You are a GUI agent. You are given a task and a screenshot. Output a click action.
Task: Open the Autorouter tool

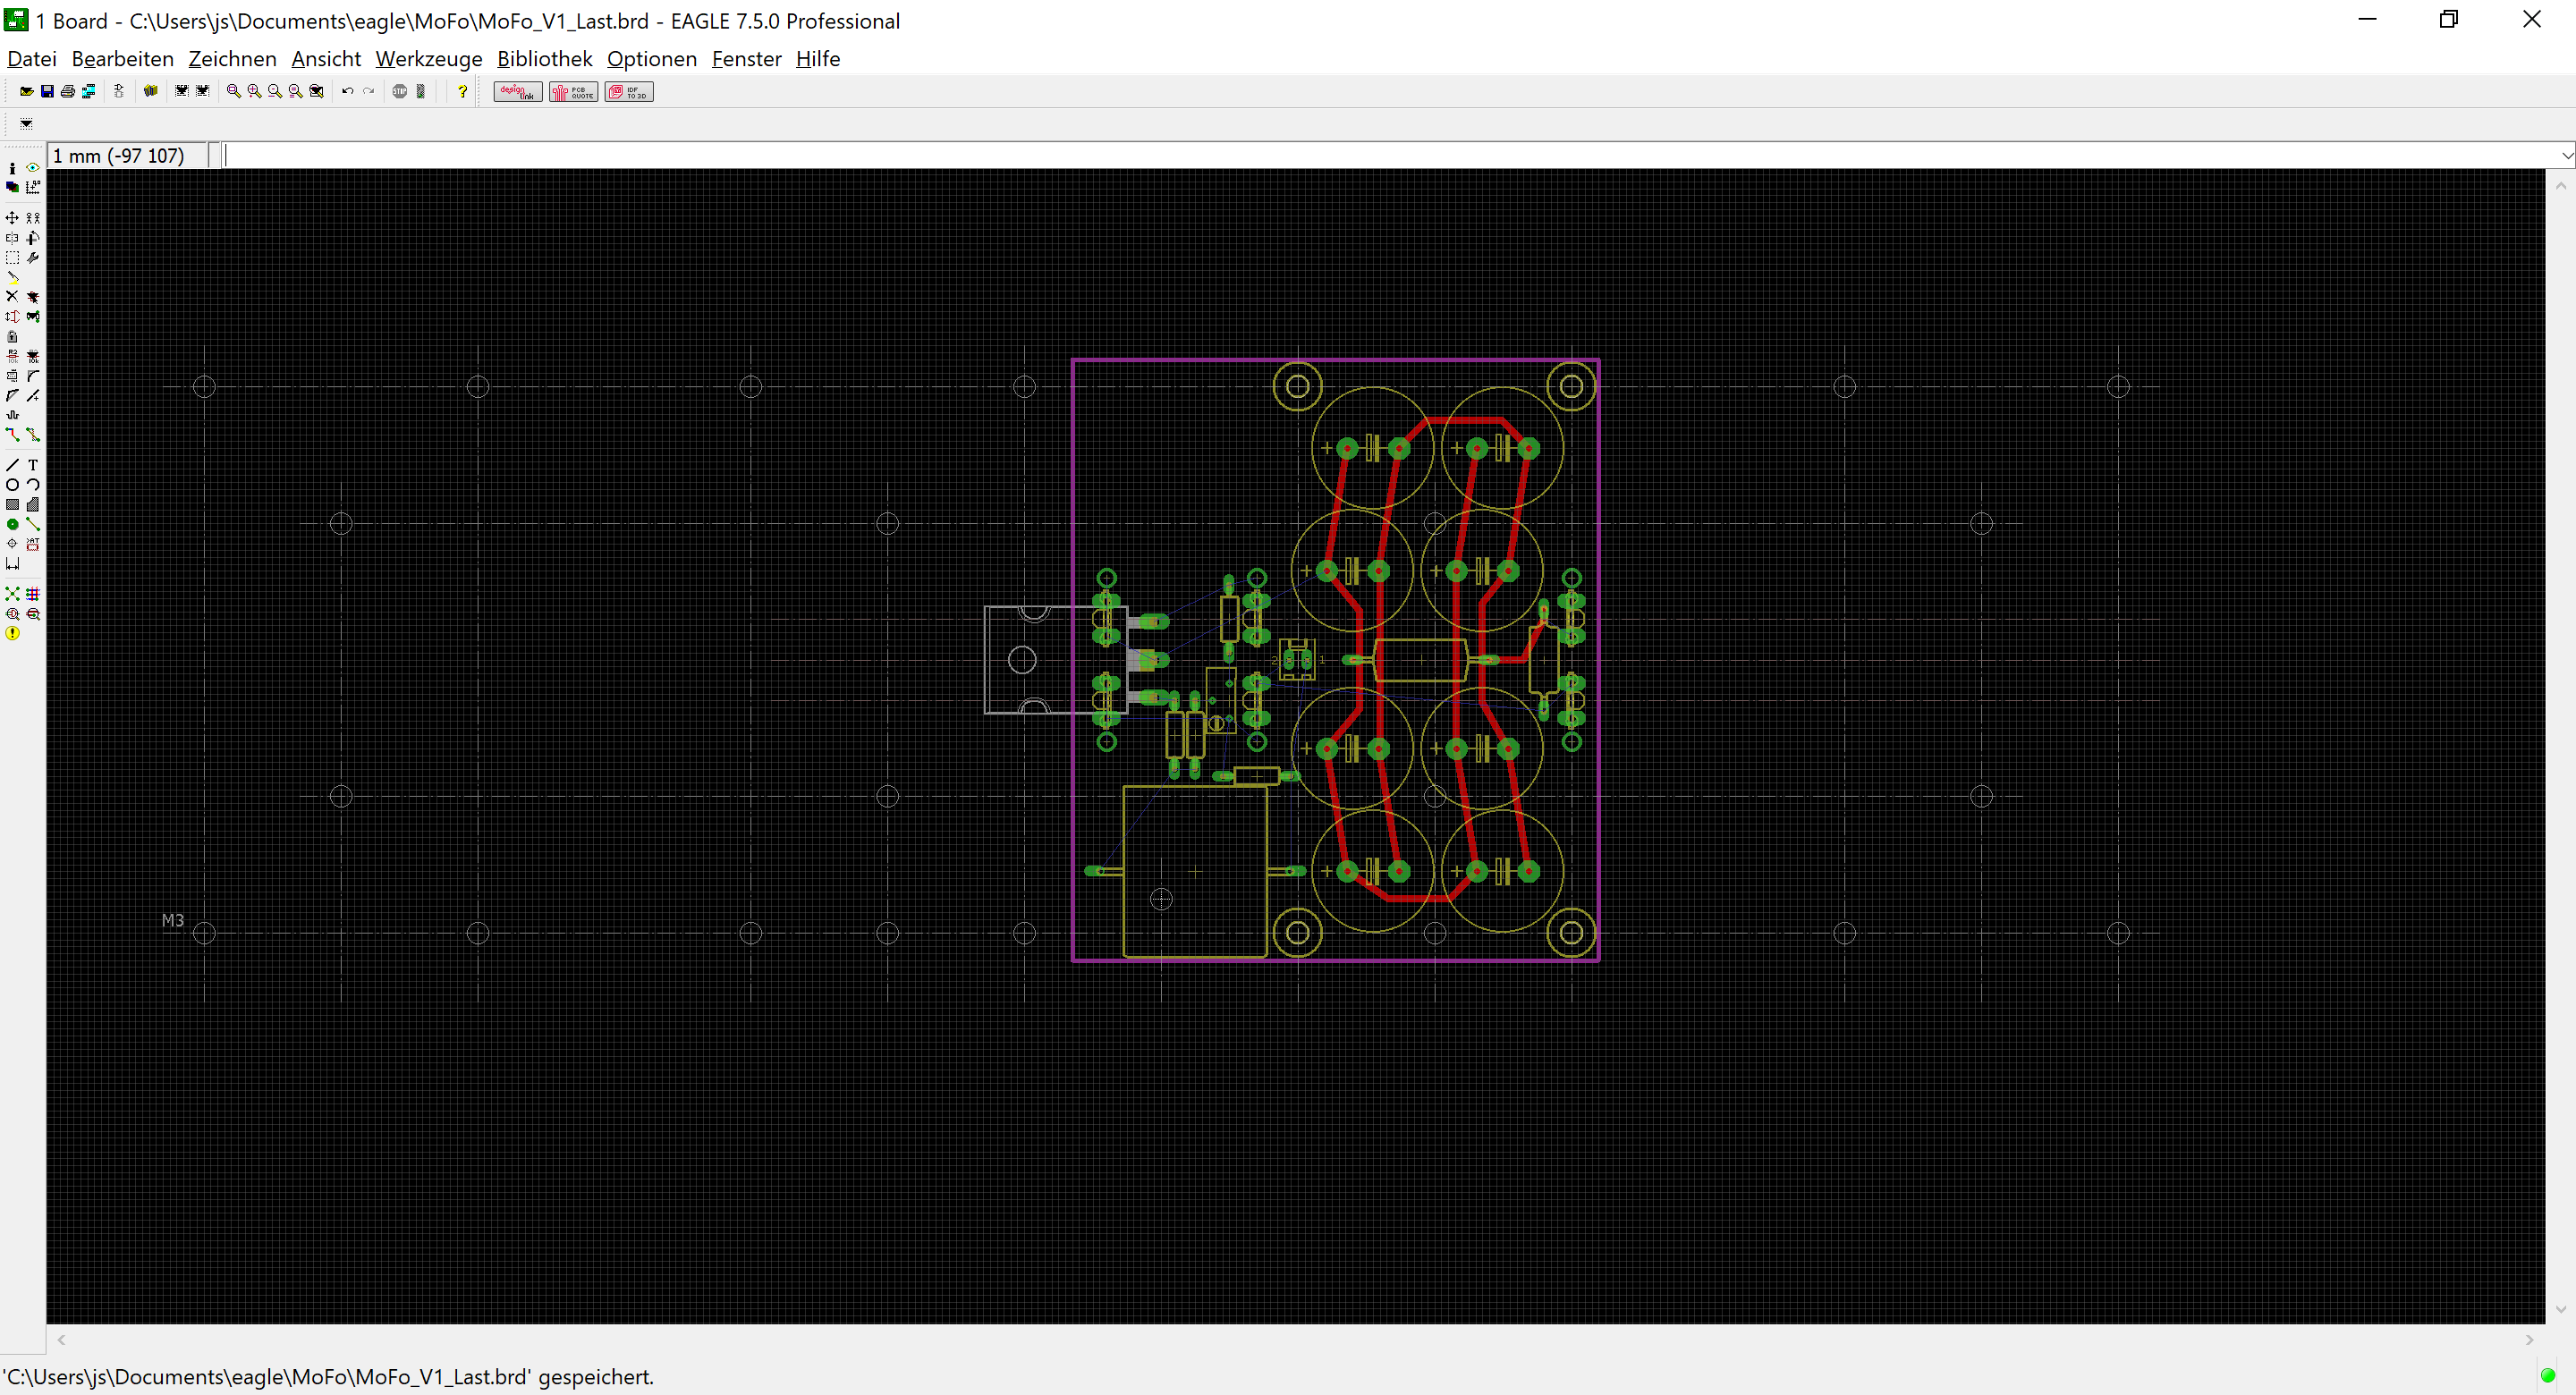[33, 594]
